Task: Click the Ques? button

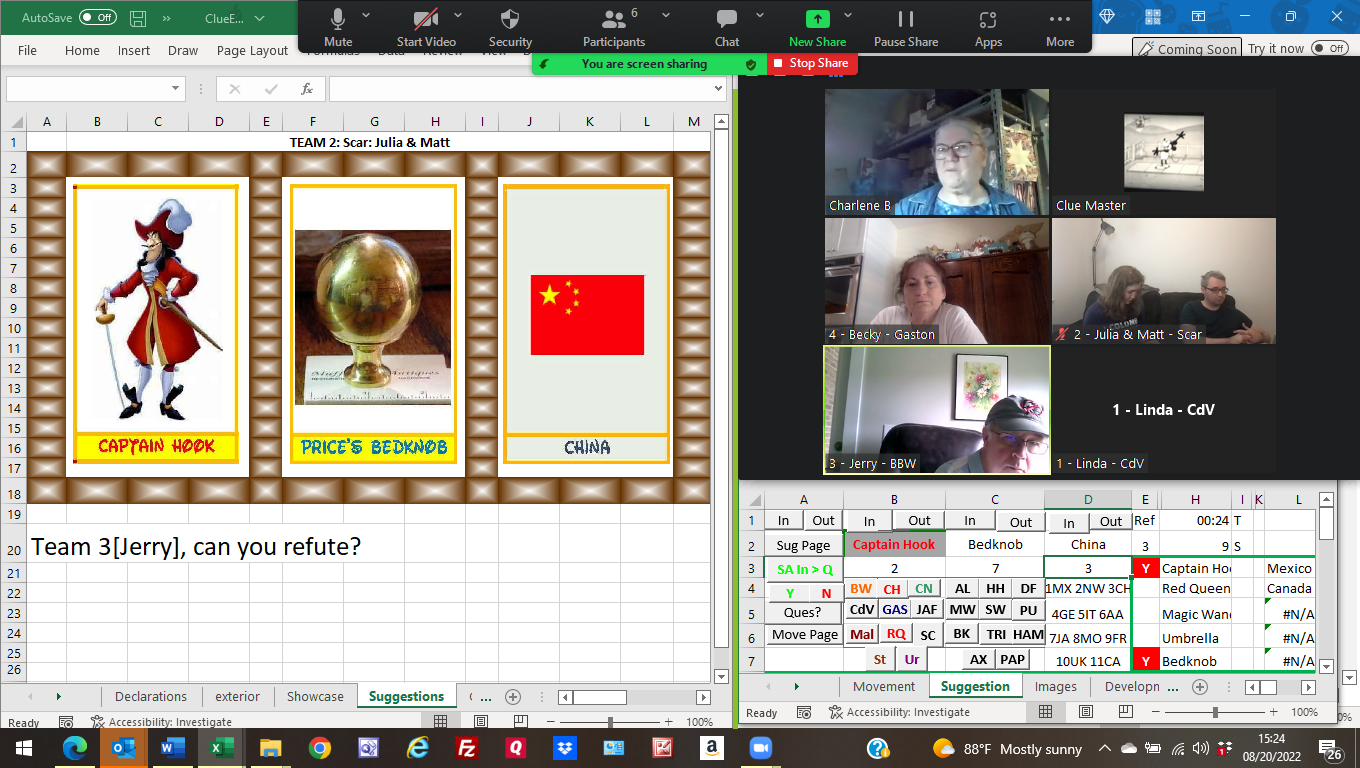Action: coord(803,612)
